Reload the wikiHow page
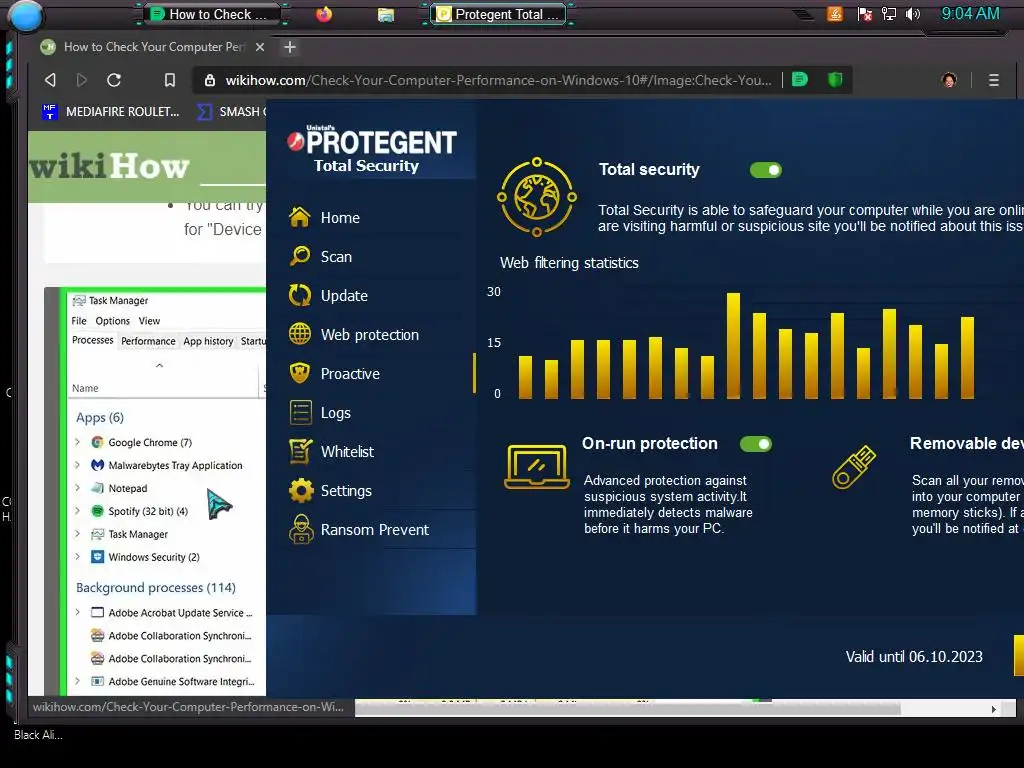The image size is (1024, 768). [114, 80]
